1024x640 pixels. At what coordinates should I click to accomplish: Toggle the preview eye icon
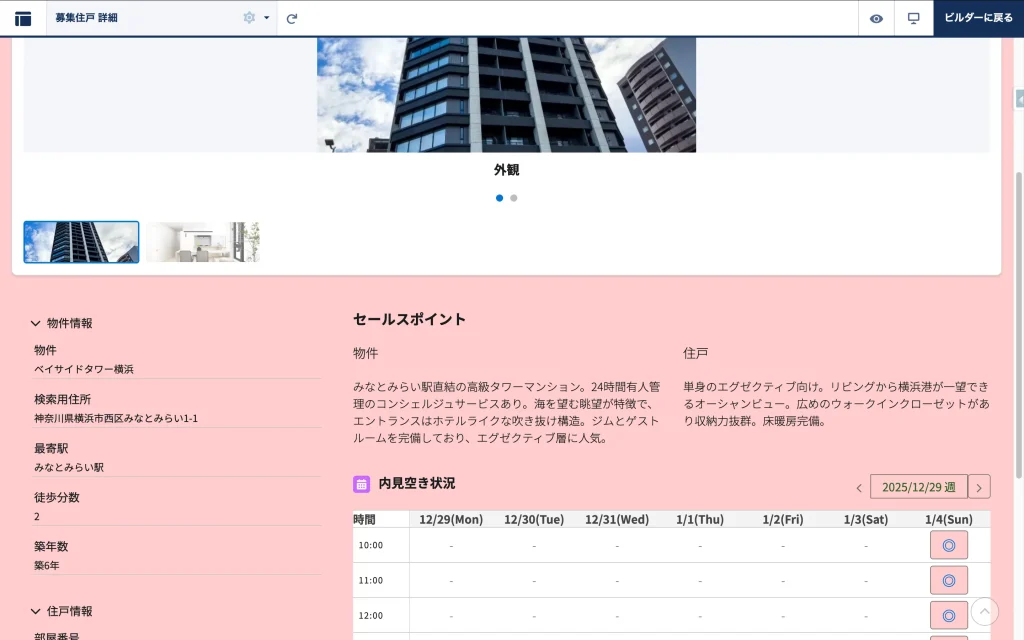click(876, 18)
